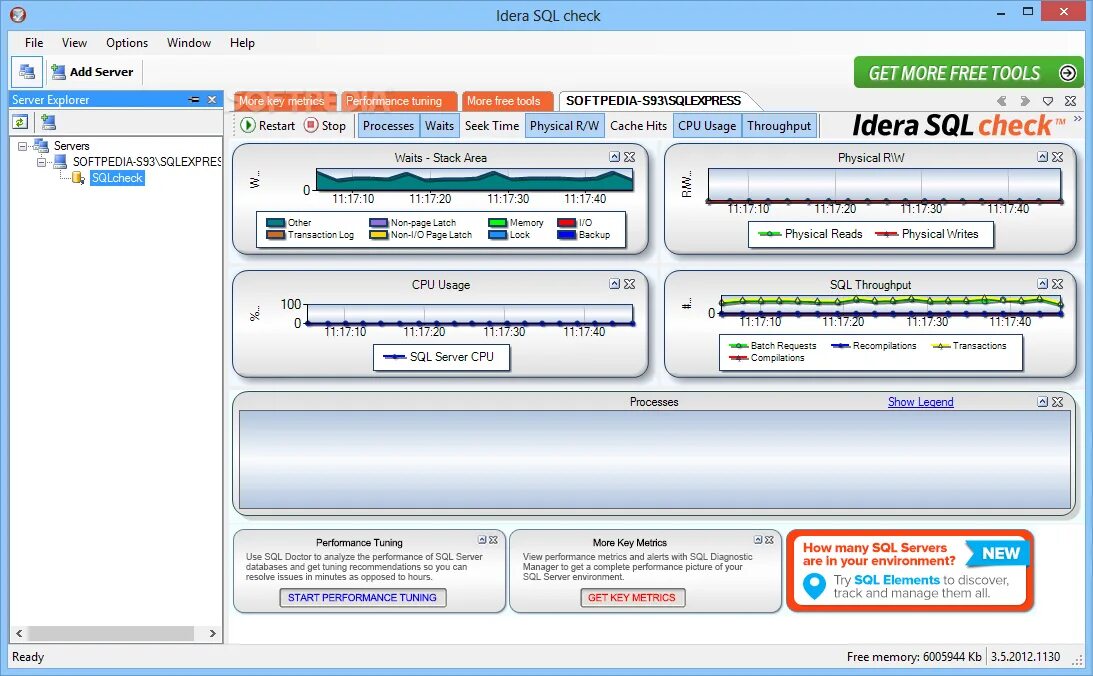The width and height of the screenshot is (1093, 676).
Task: Toggle the Processes panel button
Action: 388,125
